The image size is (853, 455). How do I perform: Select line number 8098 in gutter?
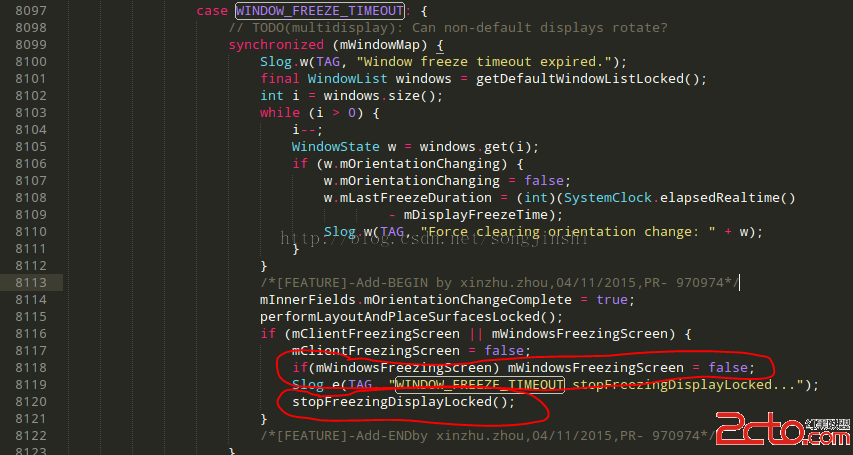(x=31, y=28)
